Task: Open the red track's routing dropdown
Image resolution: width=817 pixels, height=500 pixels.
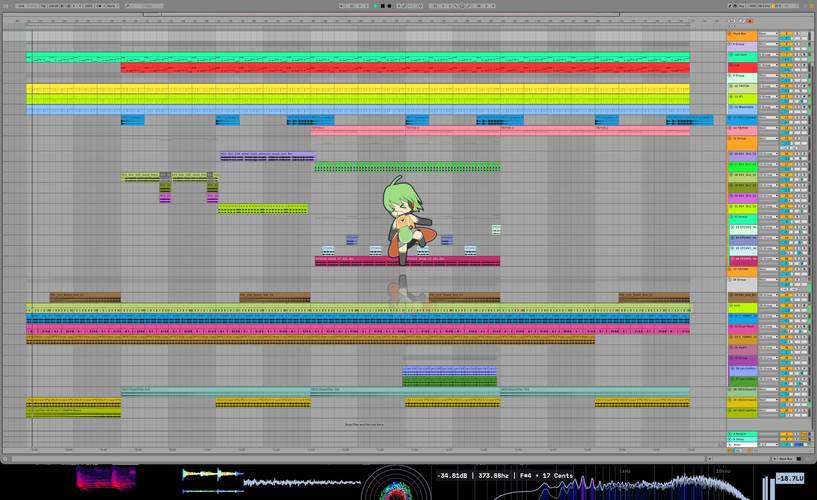Action: [x=767, y=66]
